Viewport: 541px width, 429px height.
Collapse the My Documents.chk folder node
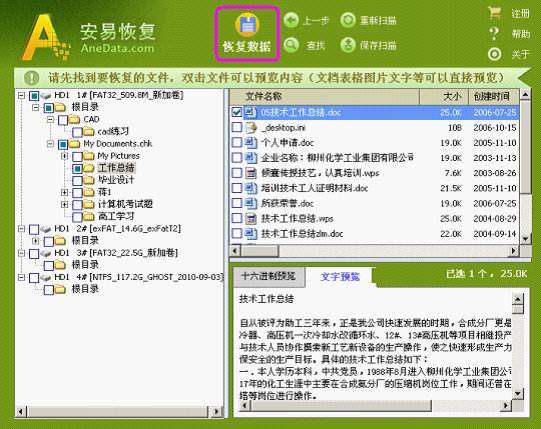click(50, 144)
